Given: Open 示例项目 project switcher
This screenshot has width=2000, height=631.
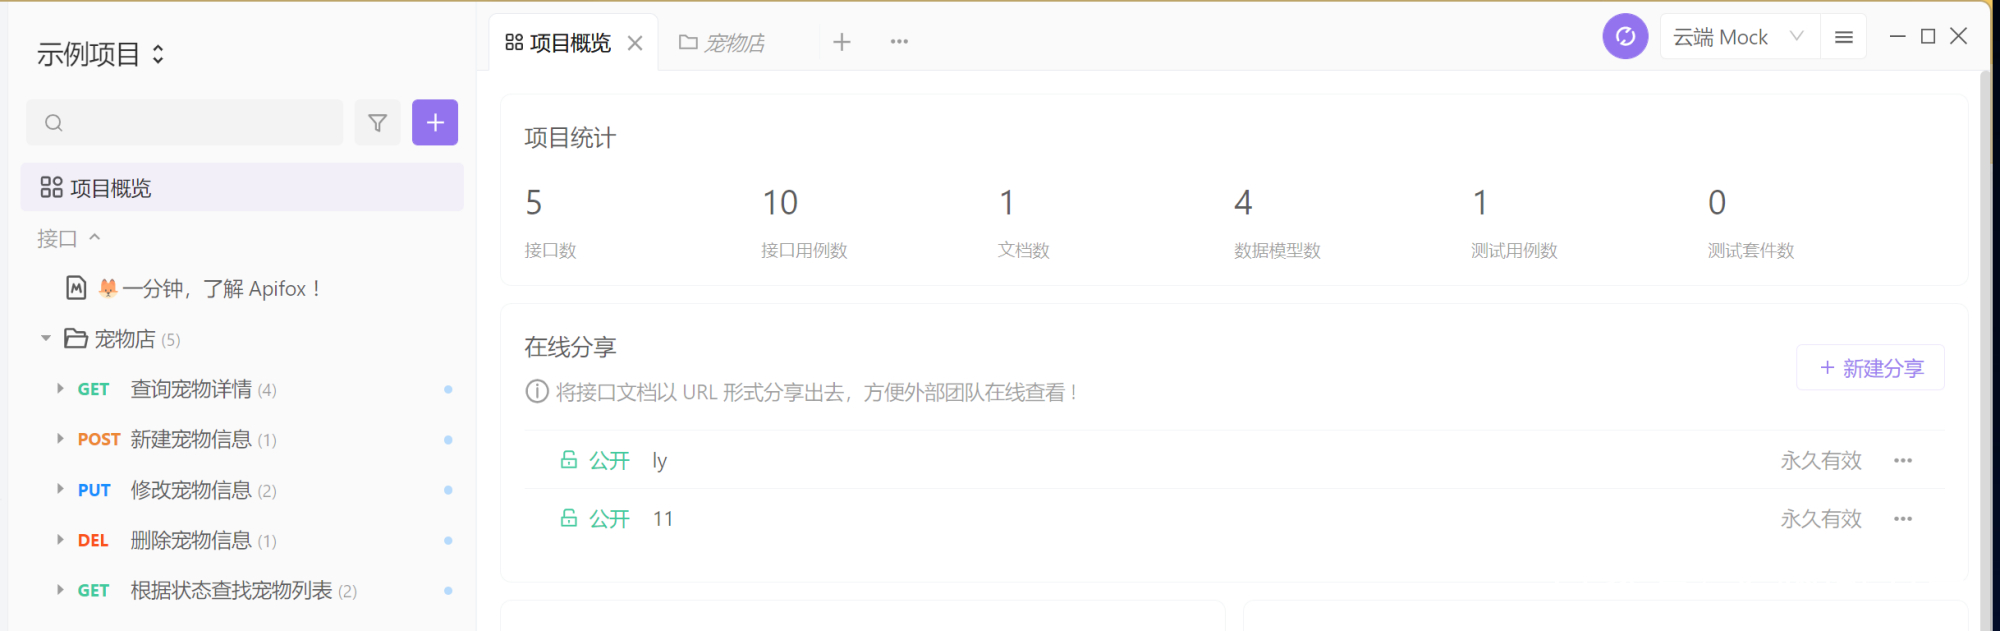Looking at the screenshot, I should [100, 54].
